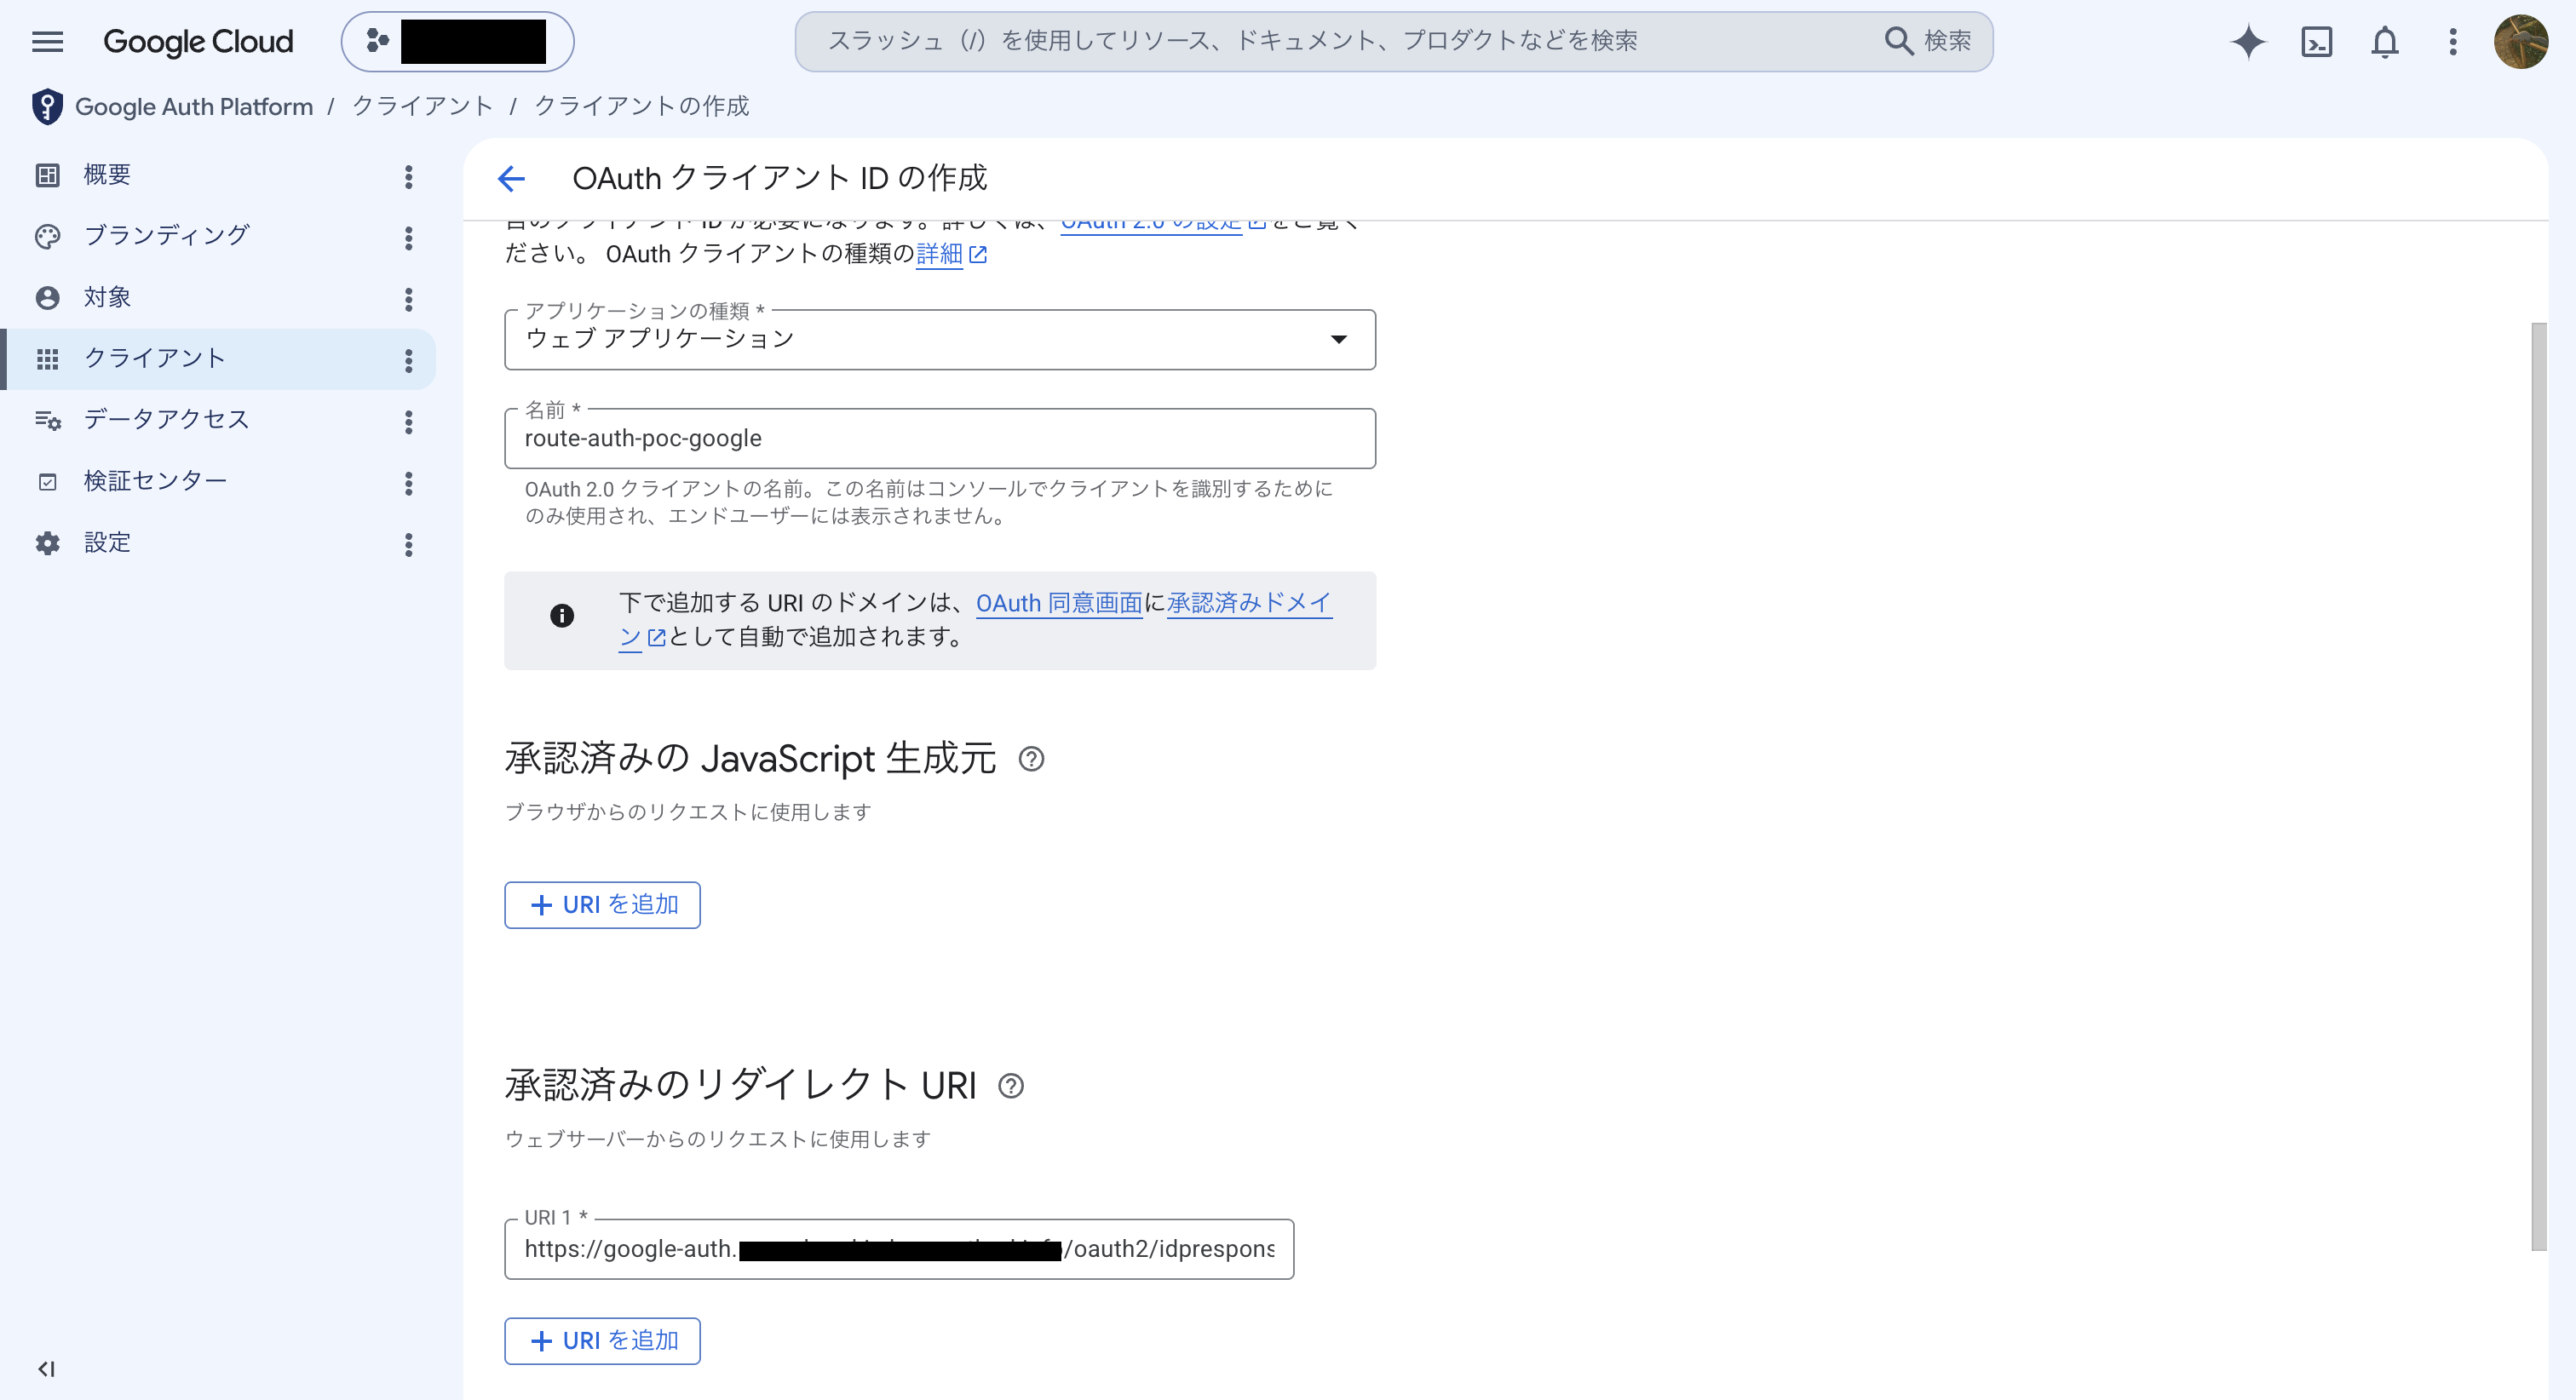Activate Cloud Shell terminal icon
The image size is (2576, 1400).
(x=2316, y=41)
